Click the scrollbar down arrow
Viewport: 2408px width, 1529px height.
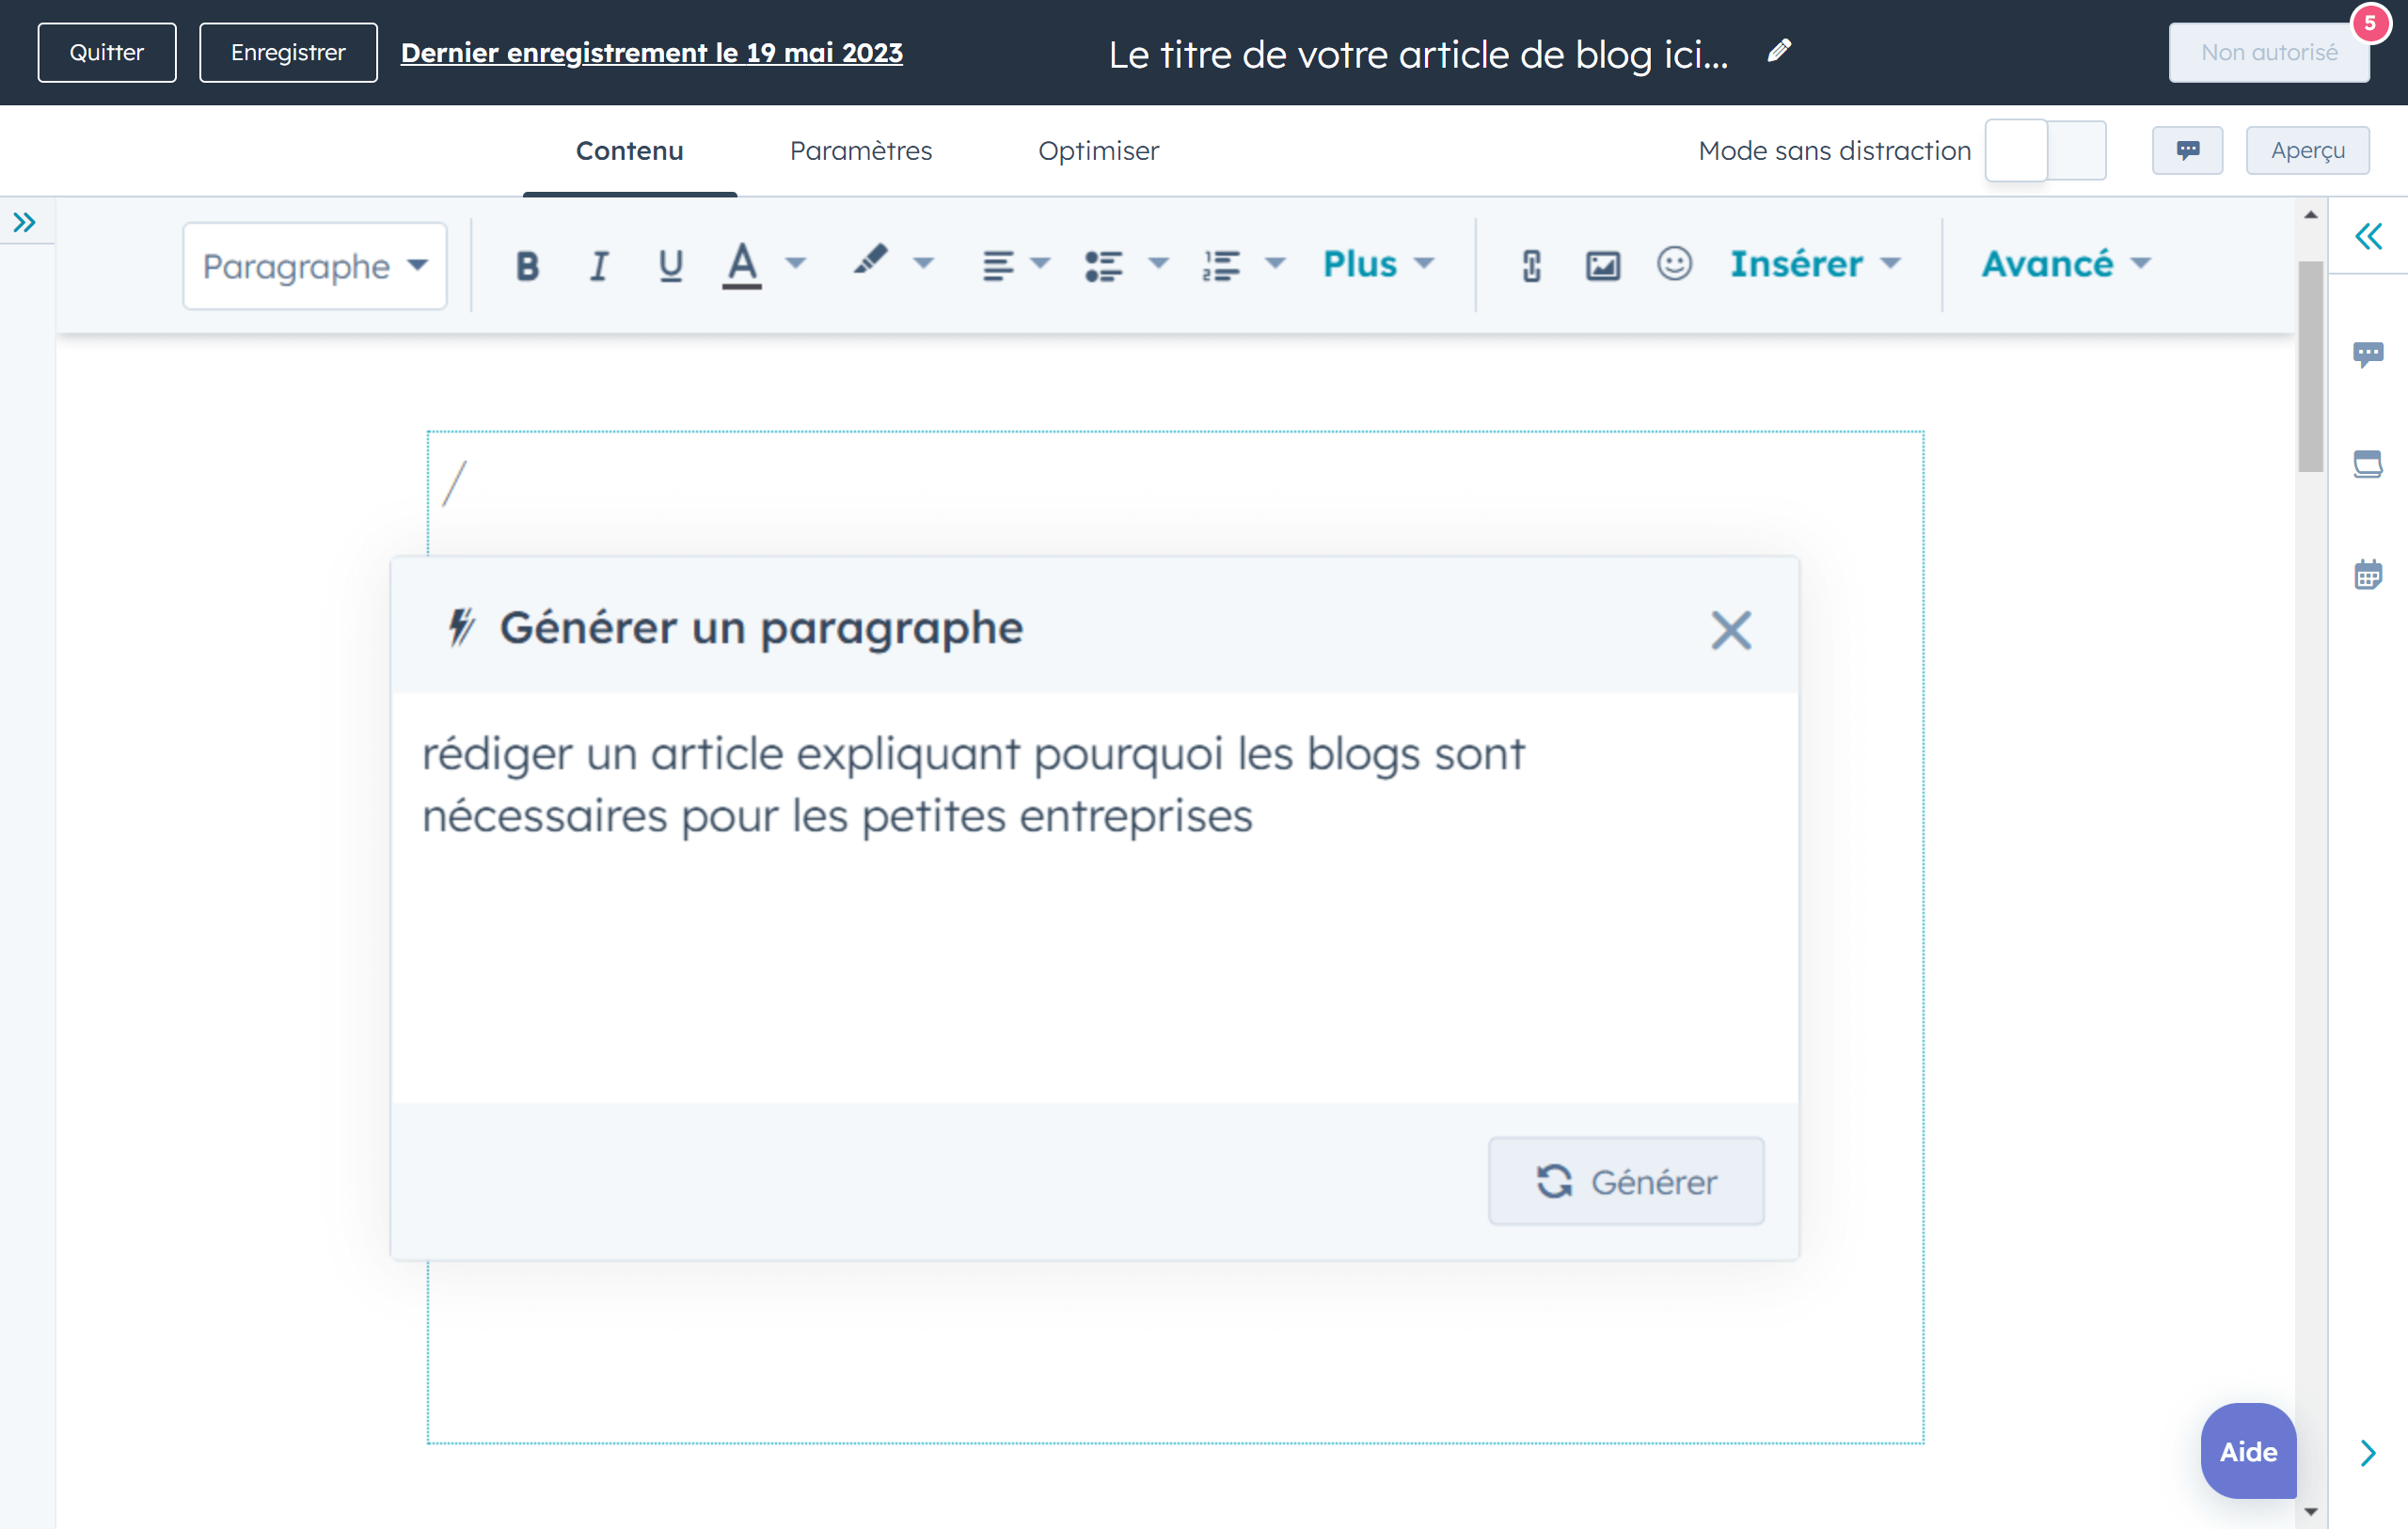tap(2310, 1511)
